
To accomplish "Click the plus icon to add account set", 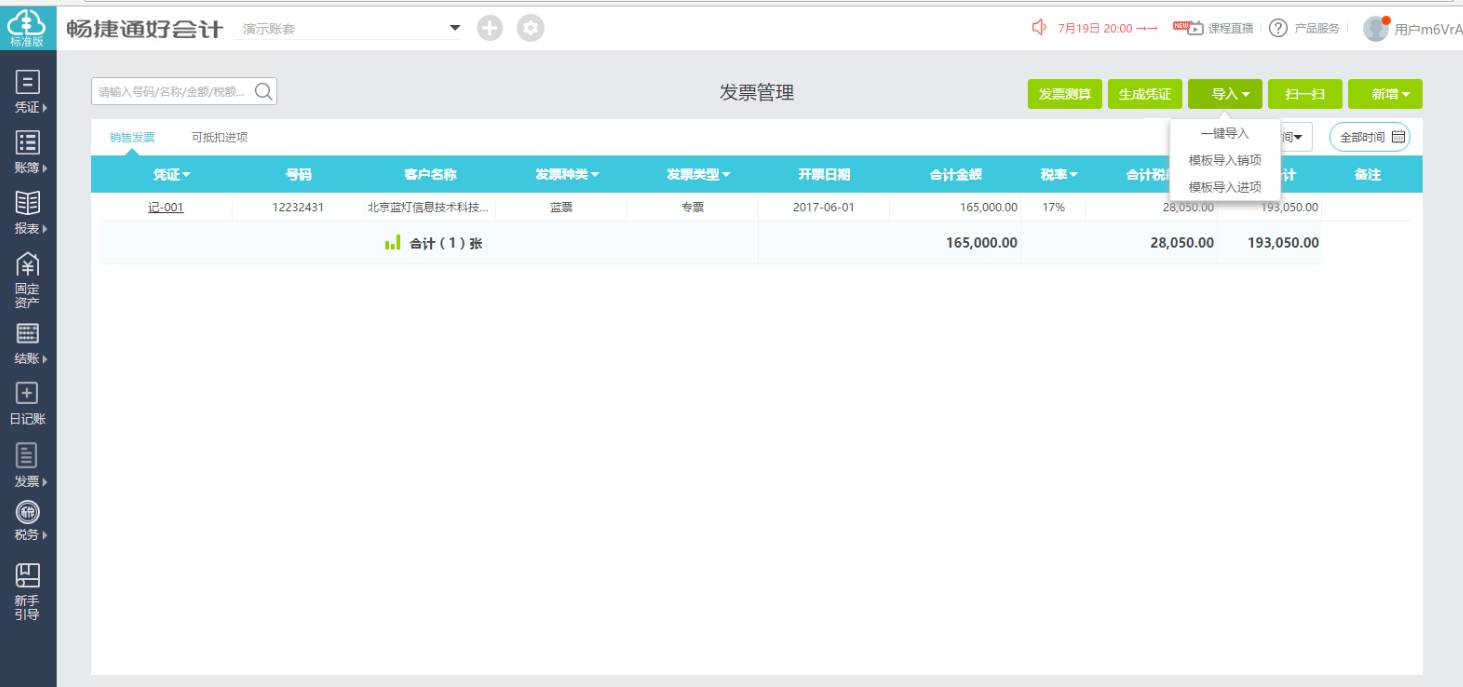I will coord(488,27).
